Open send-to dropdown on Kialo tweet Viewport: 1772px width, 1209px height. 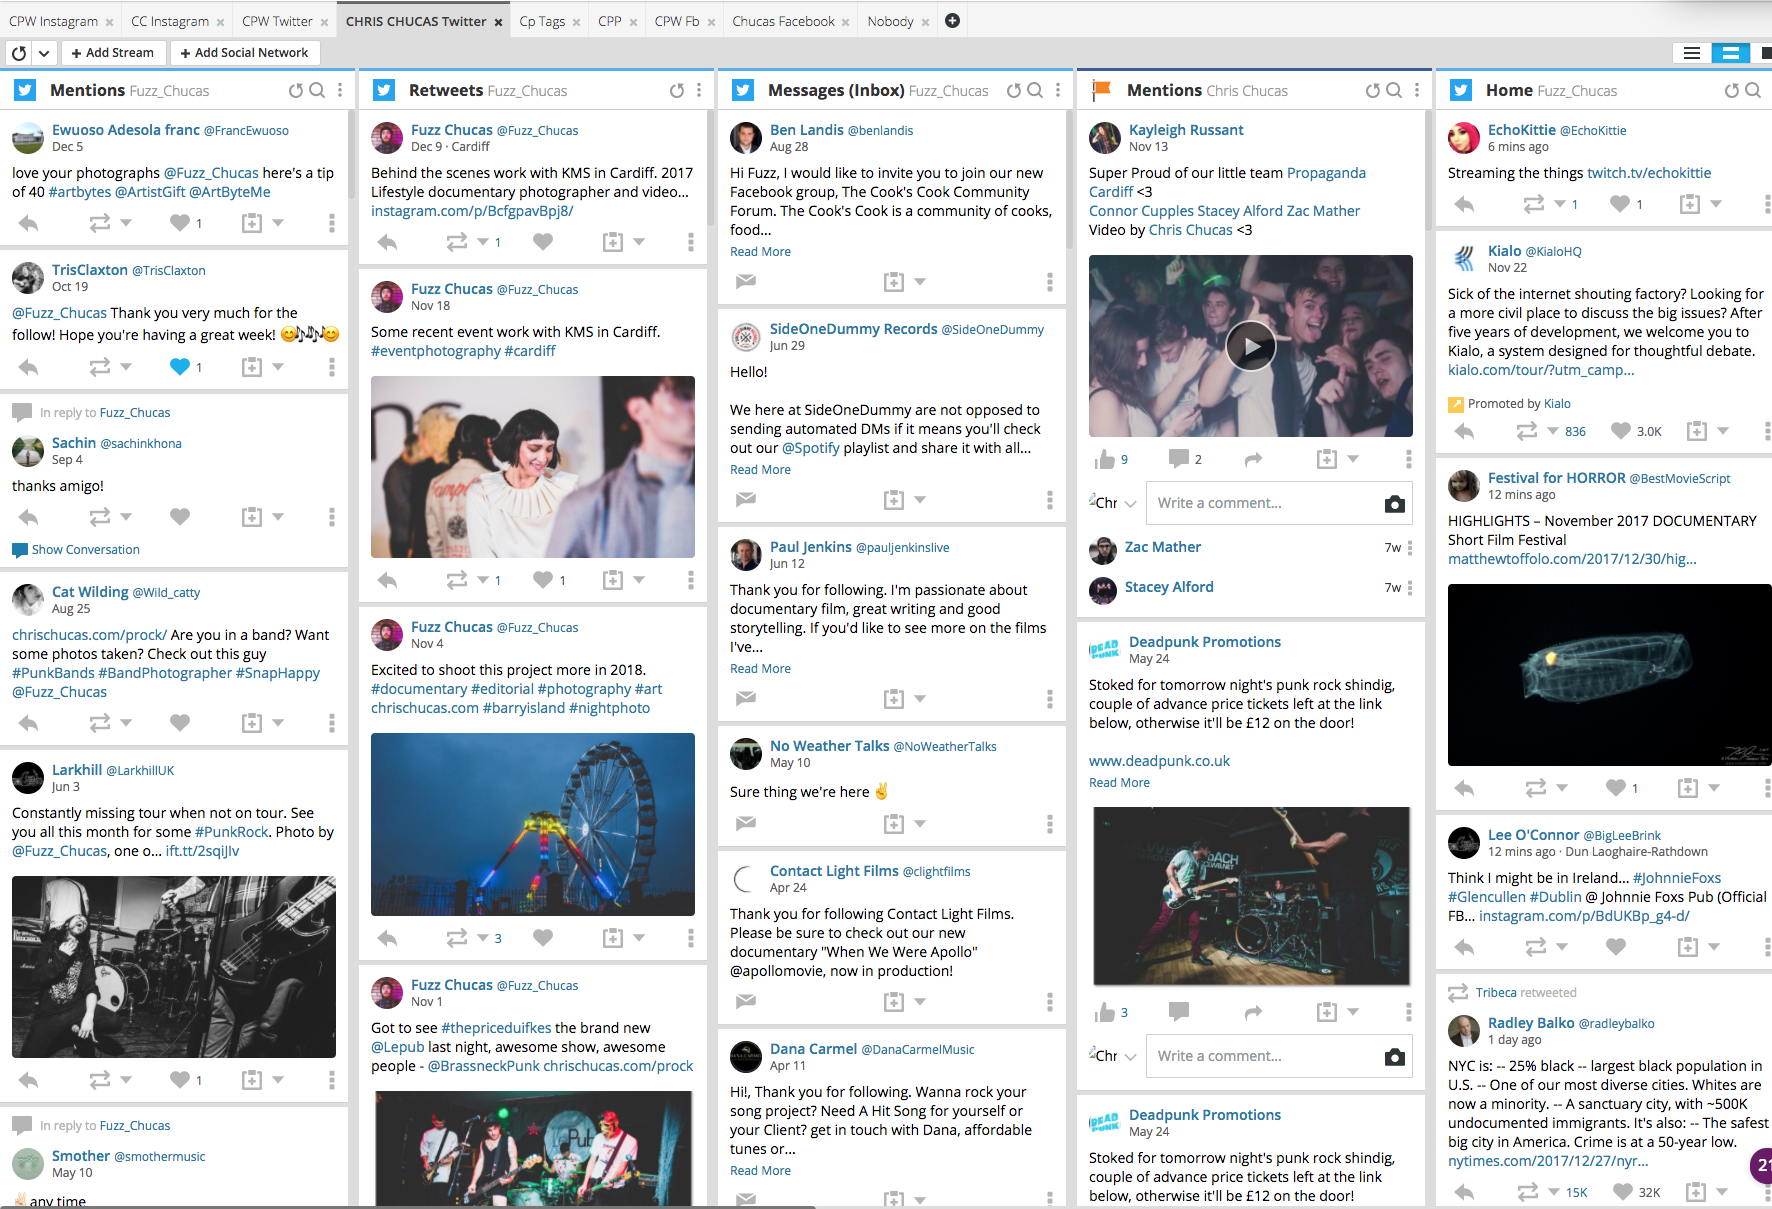[1723, 431]
